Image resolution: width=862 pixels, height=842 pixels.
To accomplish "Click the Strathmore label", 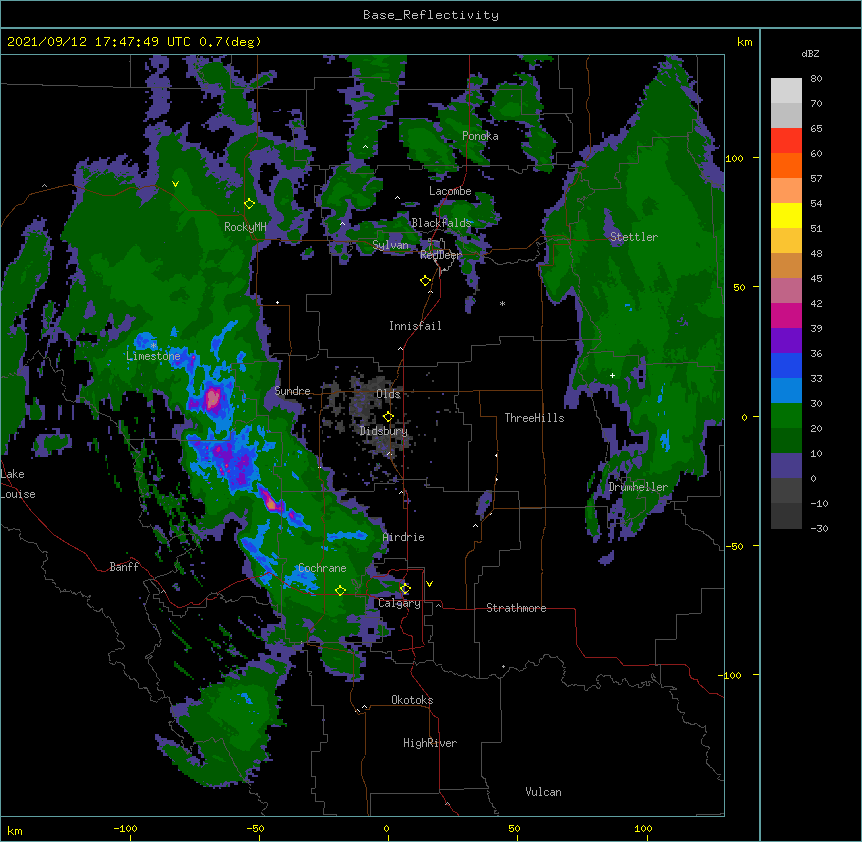I will tap(516, 608).
